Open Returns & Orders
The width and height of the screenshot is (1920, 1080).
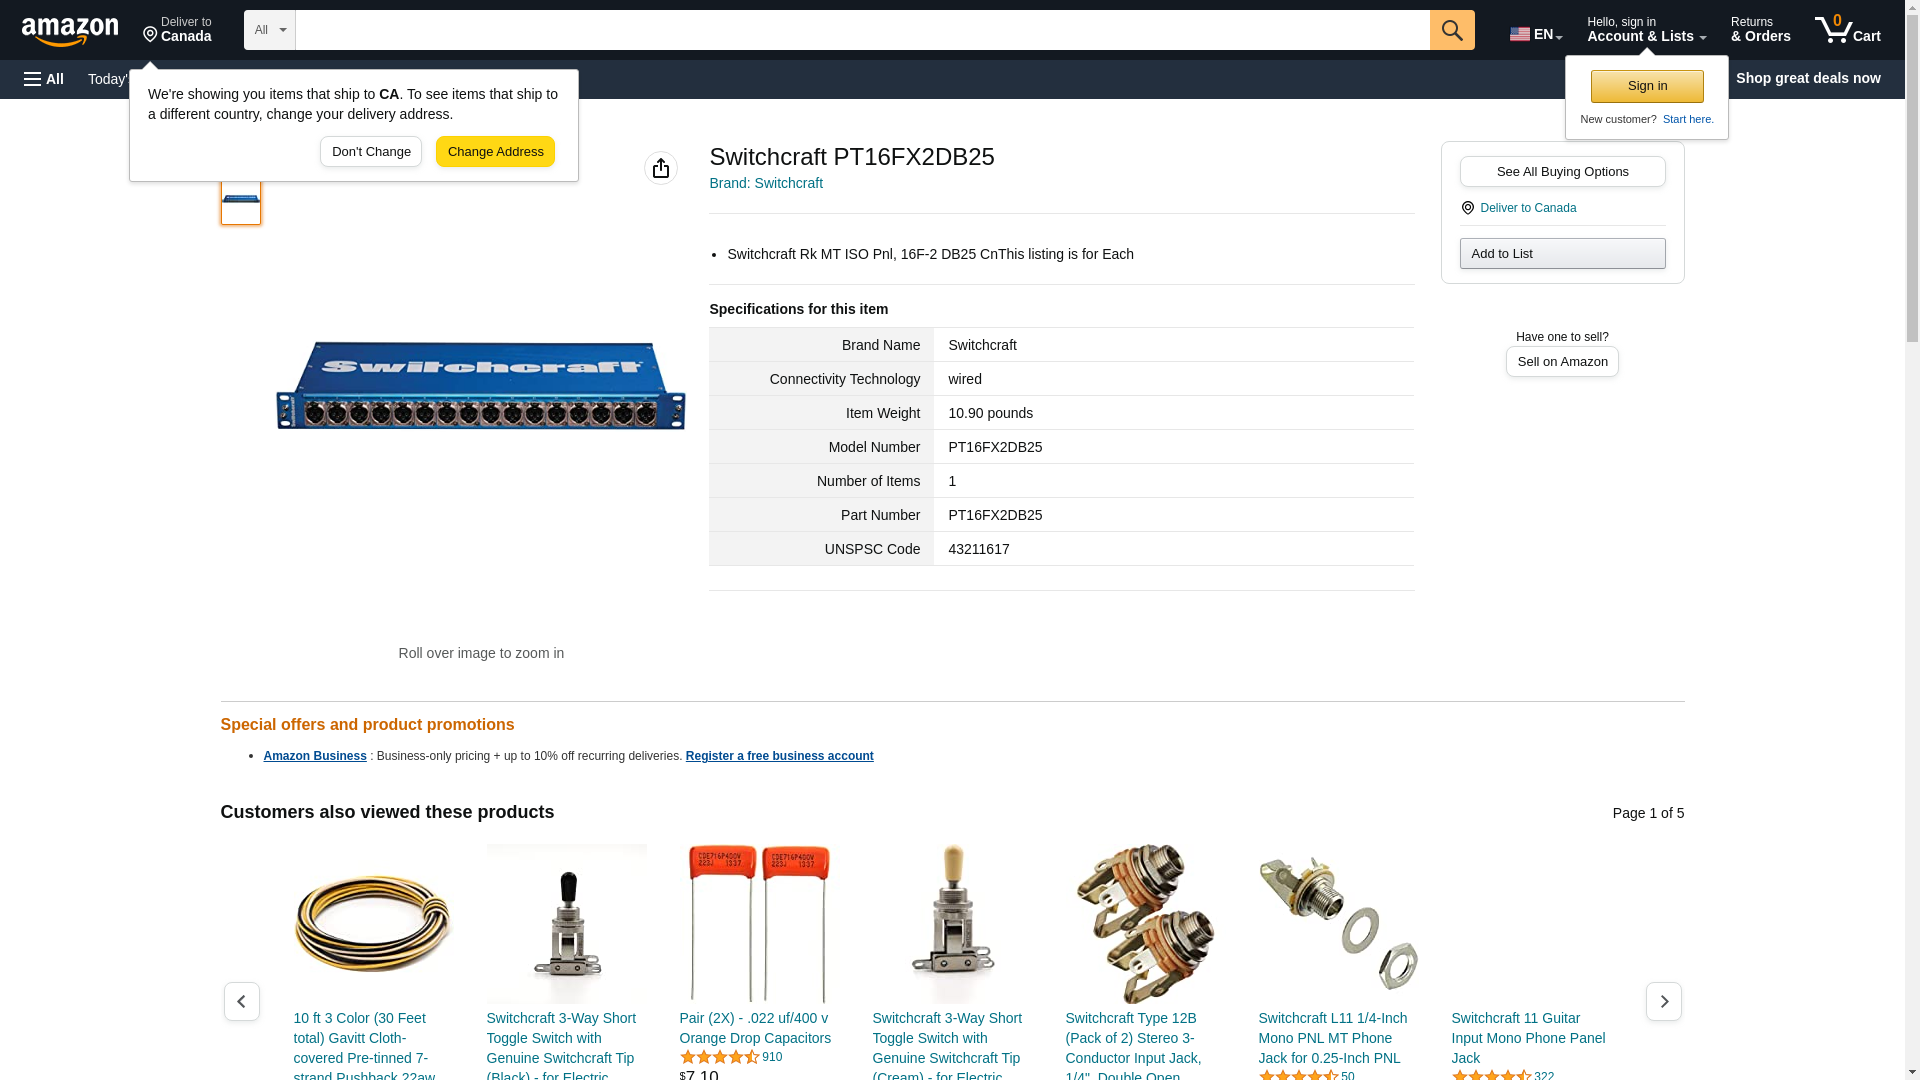click(x=1761, y=29)
